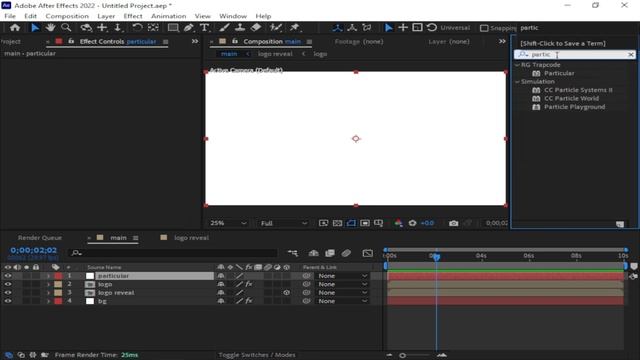Toggle shy switch on particular layer
This screenshot has width=640, height=360.
[221, 276]
